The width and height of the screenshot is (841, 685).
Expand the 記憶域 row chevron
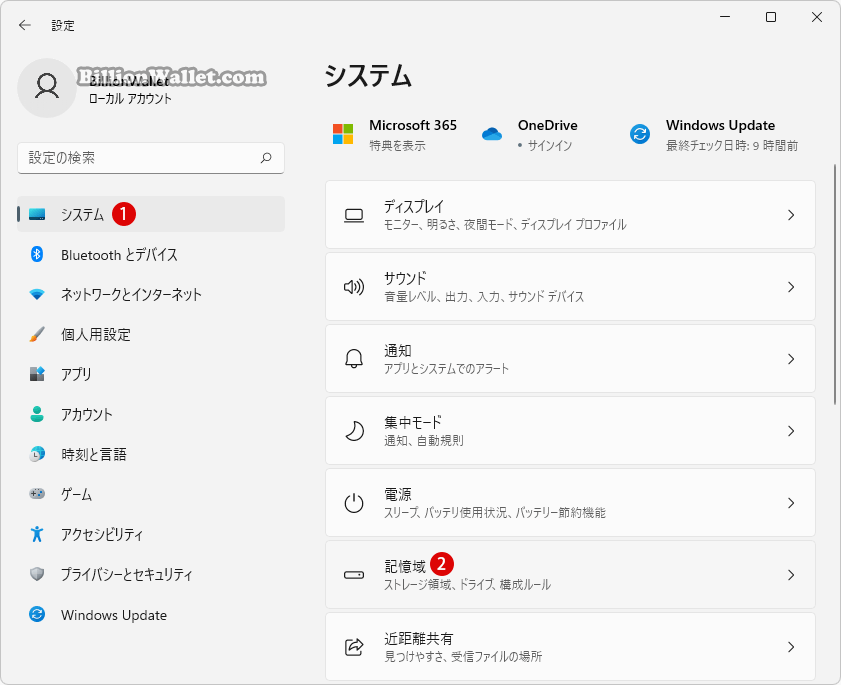pos(791,575)
